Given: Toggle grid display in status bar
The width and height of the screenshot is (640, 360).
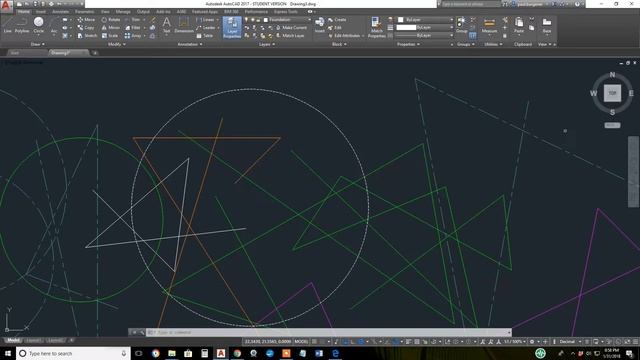Looking at the screenshot, I should 314,341.
